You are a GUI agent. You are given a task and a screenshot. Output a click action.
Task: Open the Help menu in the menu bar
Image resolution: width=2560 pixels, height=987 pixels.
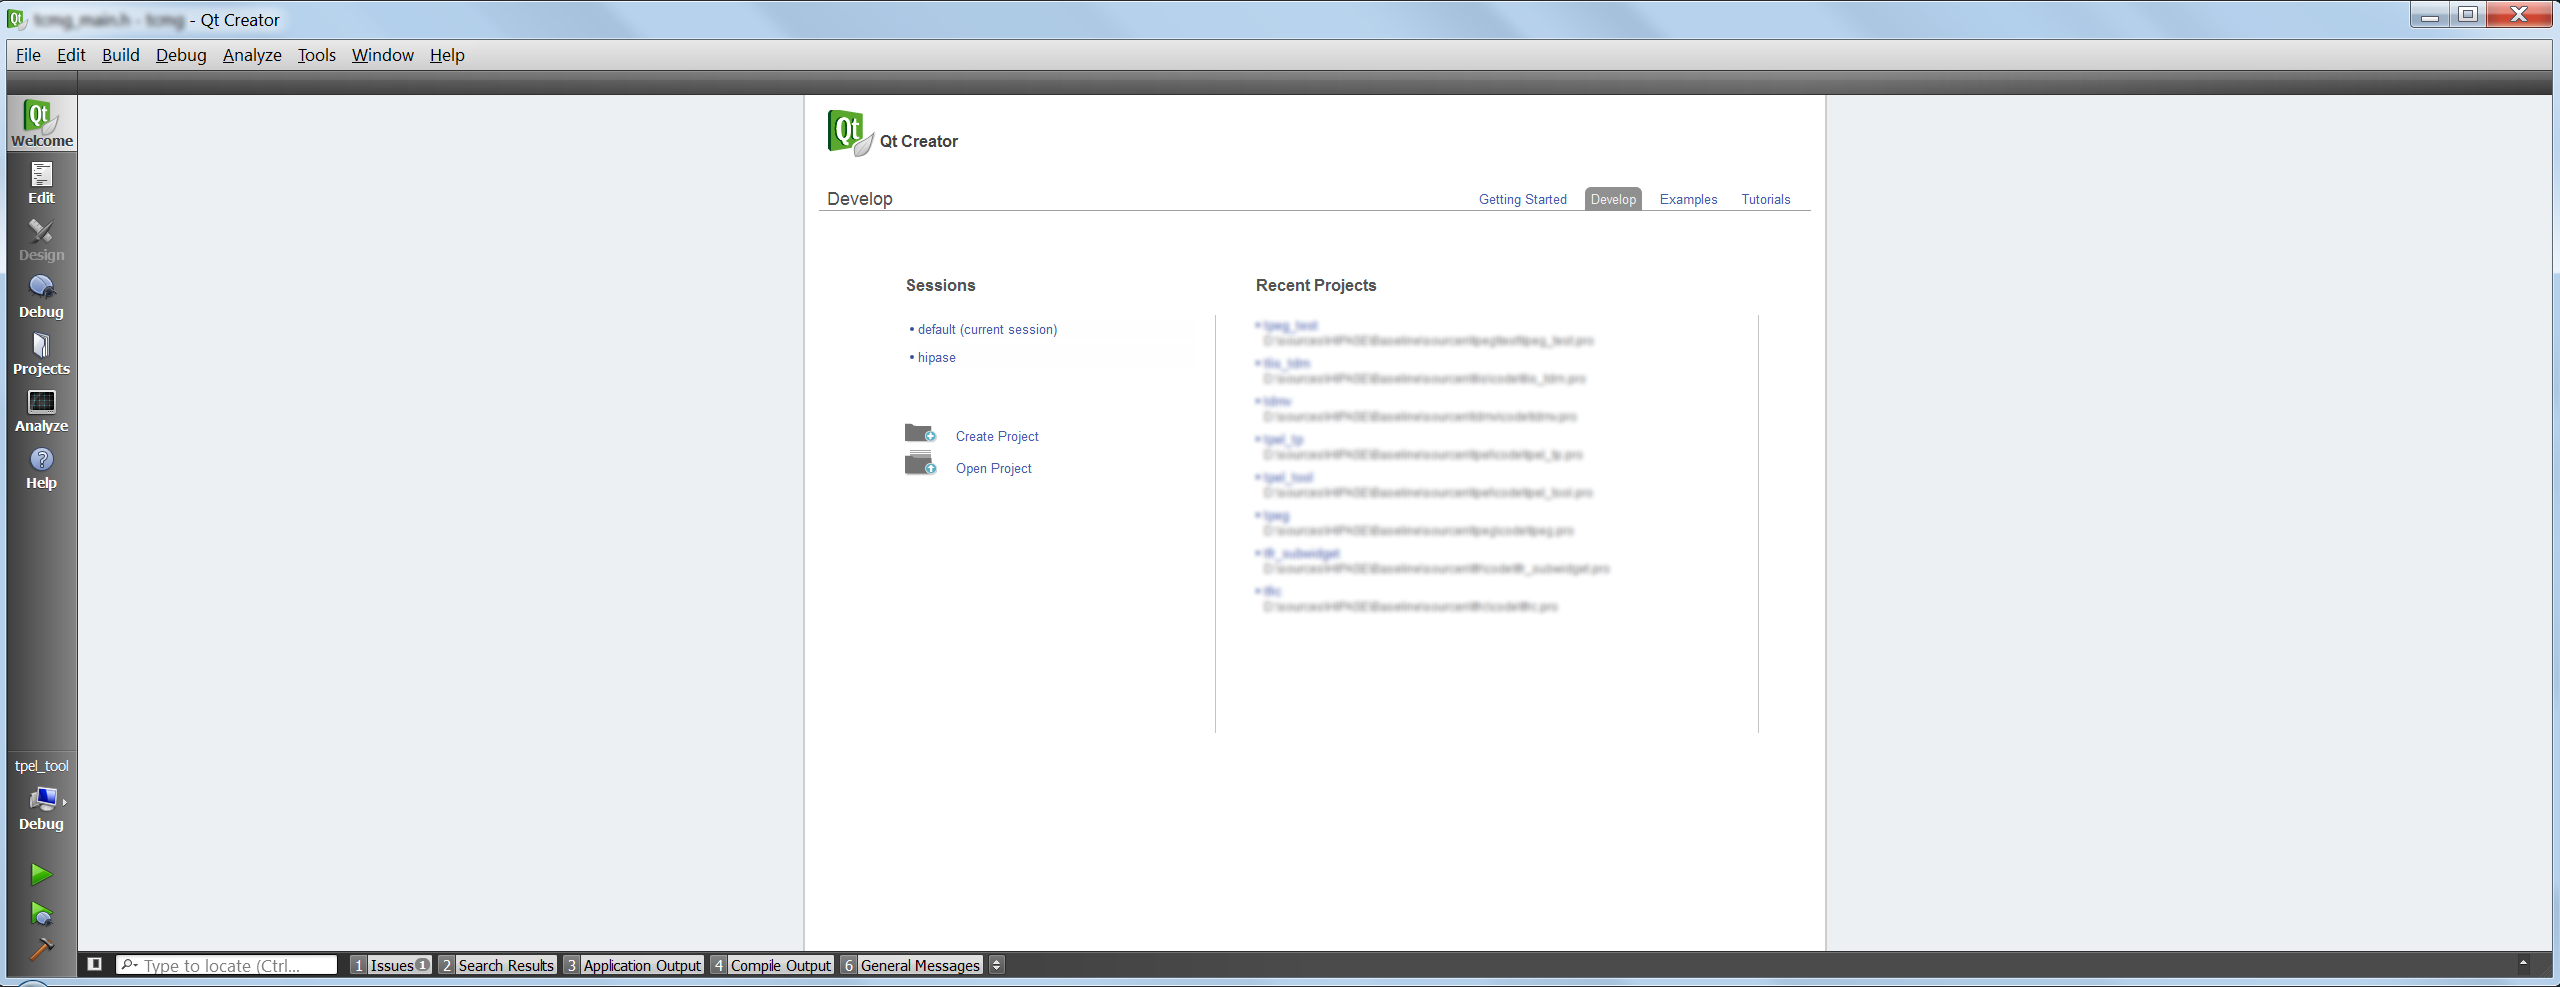447,55
